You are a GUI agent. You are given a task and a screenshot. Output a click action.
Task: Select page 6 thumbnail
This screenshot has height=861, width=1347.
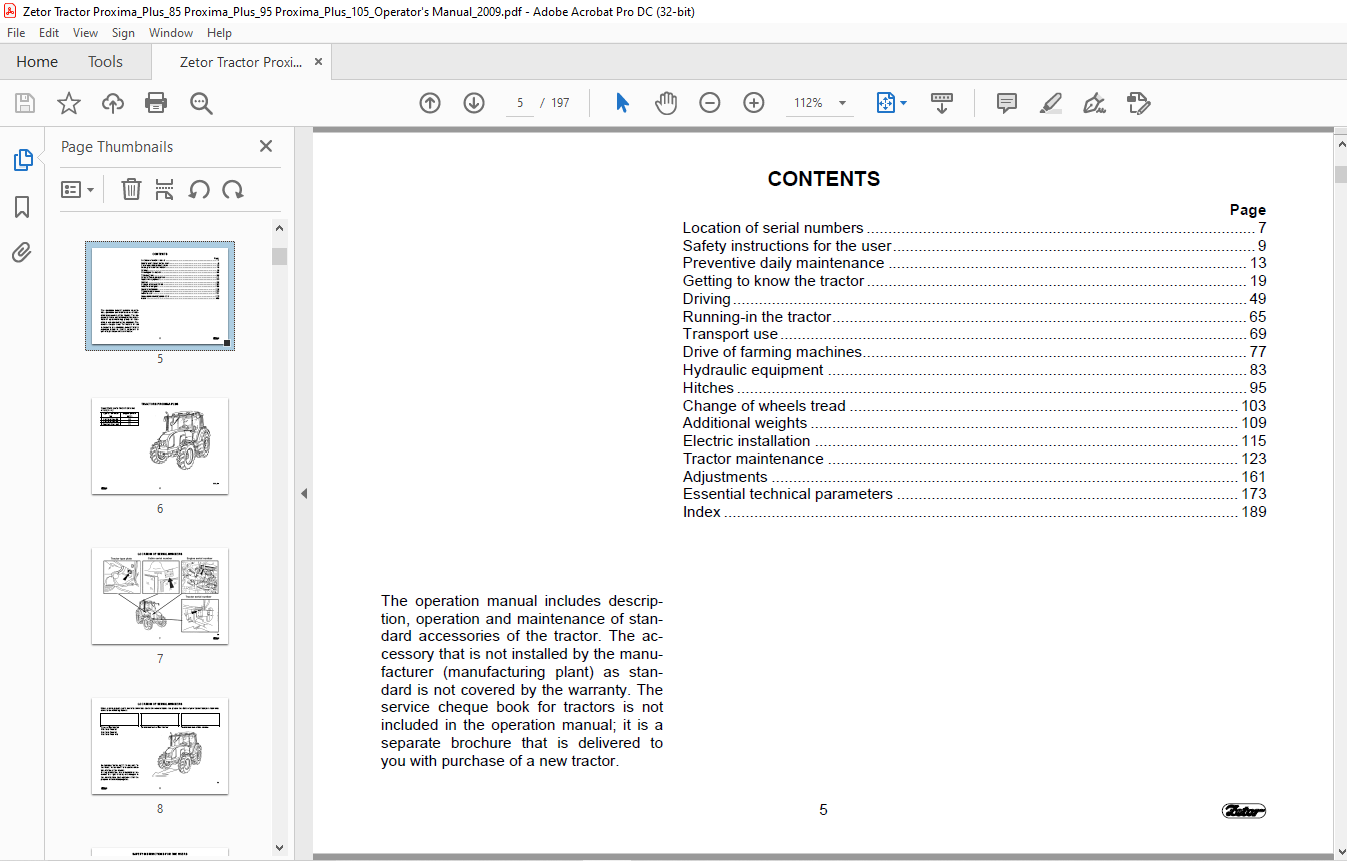click(x=160, y=446)
